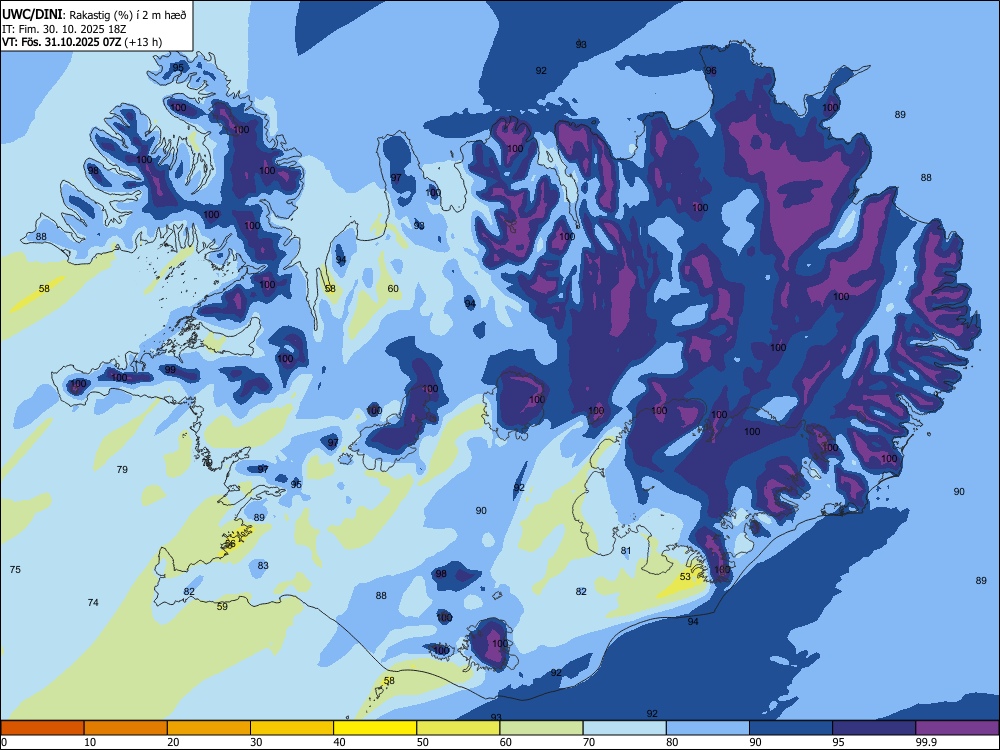This screenshot has width=1000, height=750.
Task: Click the '30' legend scale label
Action: click(256, 742)
